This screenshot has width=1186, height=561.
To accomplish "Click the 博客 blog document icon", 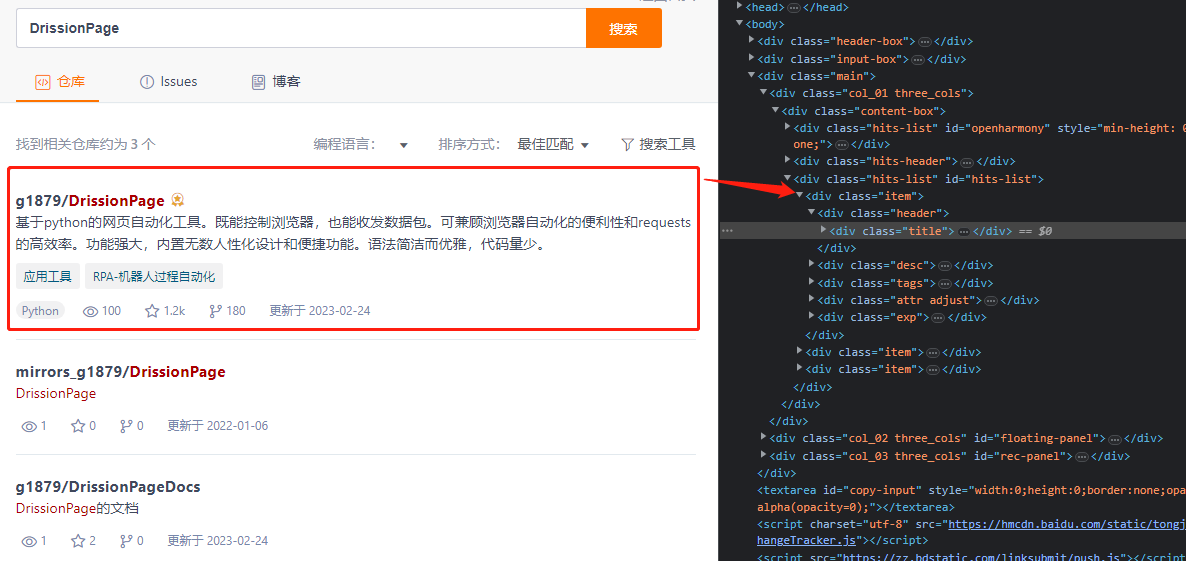I will click(x=259, y=82).
